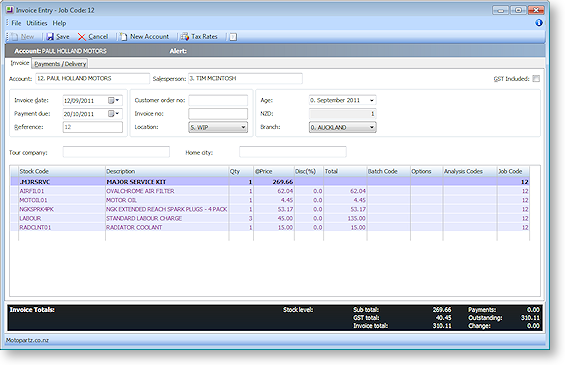Click the small page icon after Tax Rates

point(233,37)
